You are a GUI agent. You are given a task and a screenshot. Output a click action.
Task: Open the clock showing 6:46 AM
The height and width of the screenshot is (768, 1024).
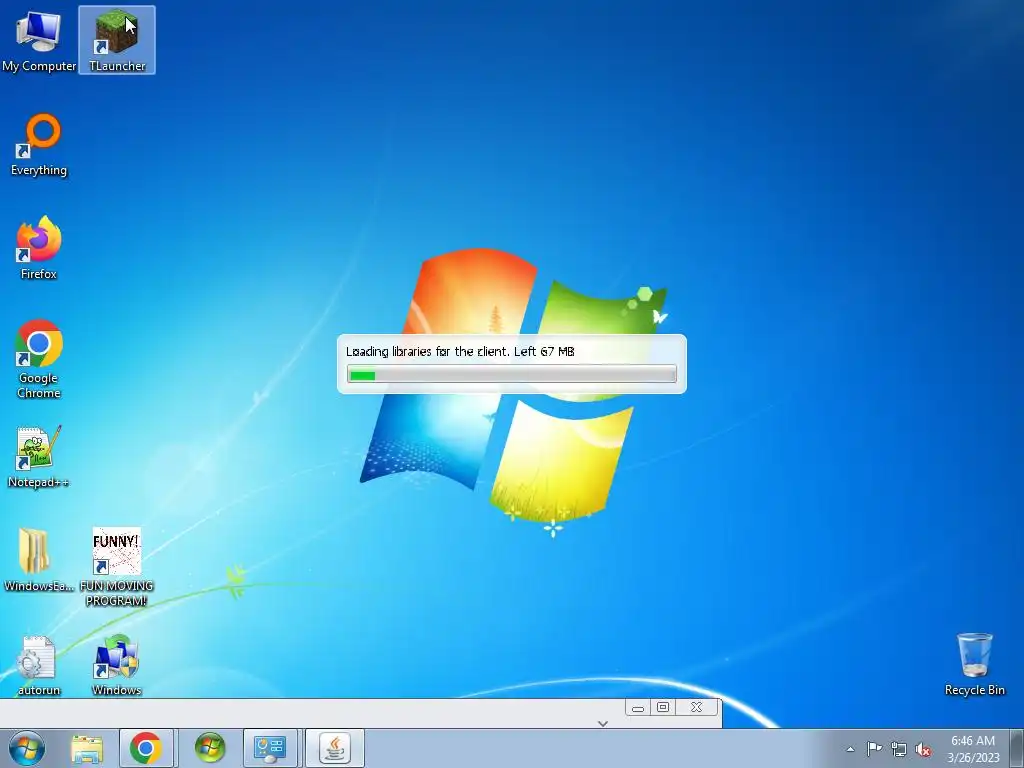click(x=973, y=749)
